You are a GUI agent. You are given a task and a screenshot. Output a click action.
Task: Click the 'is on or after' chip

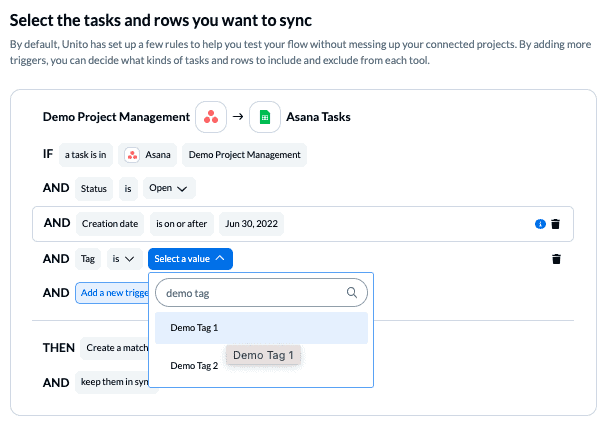(181, 224)
